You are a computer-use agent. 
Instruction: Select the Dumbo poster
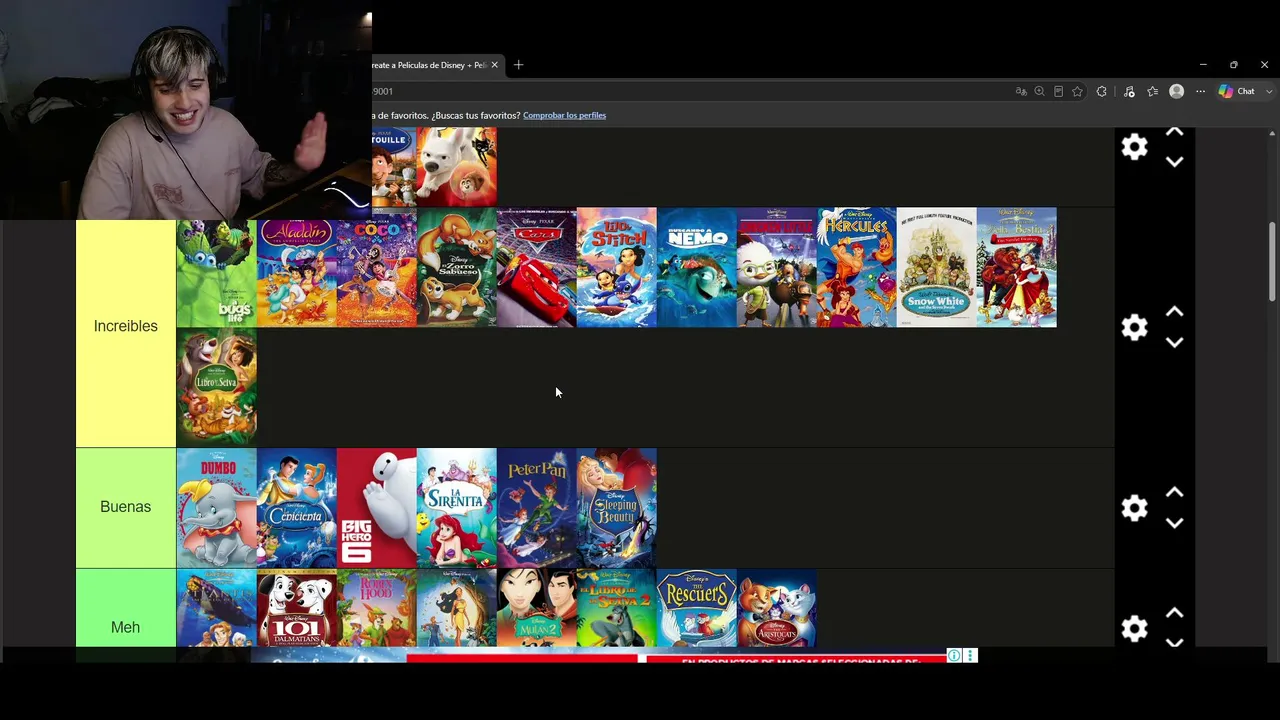[x=216, y=507]
